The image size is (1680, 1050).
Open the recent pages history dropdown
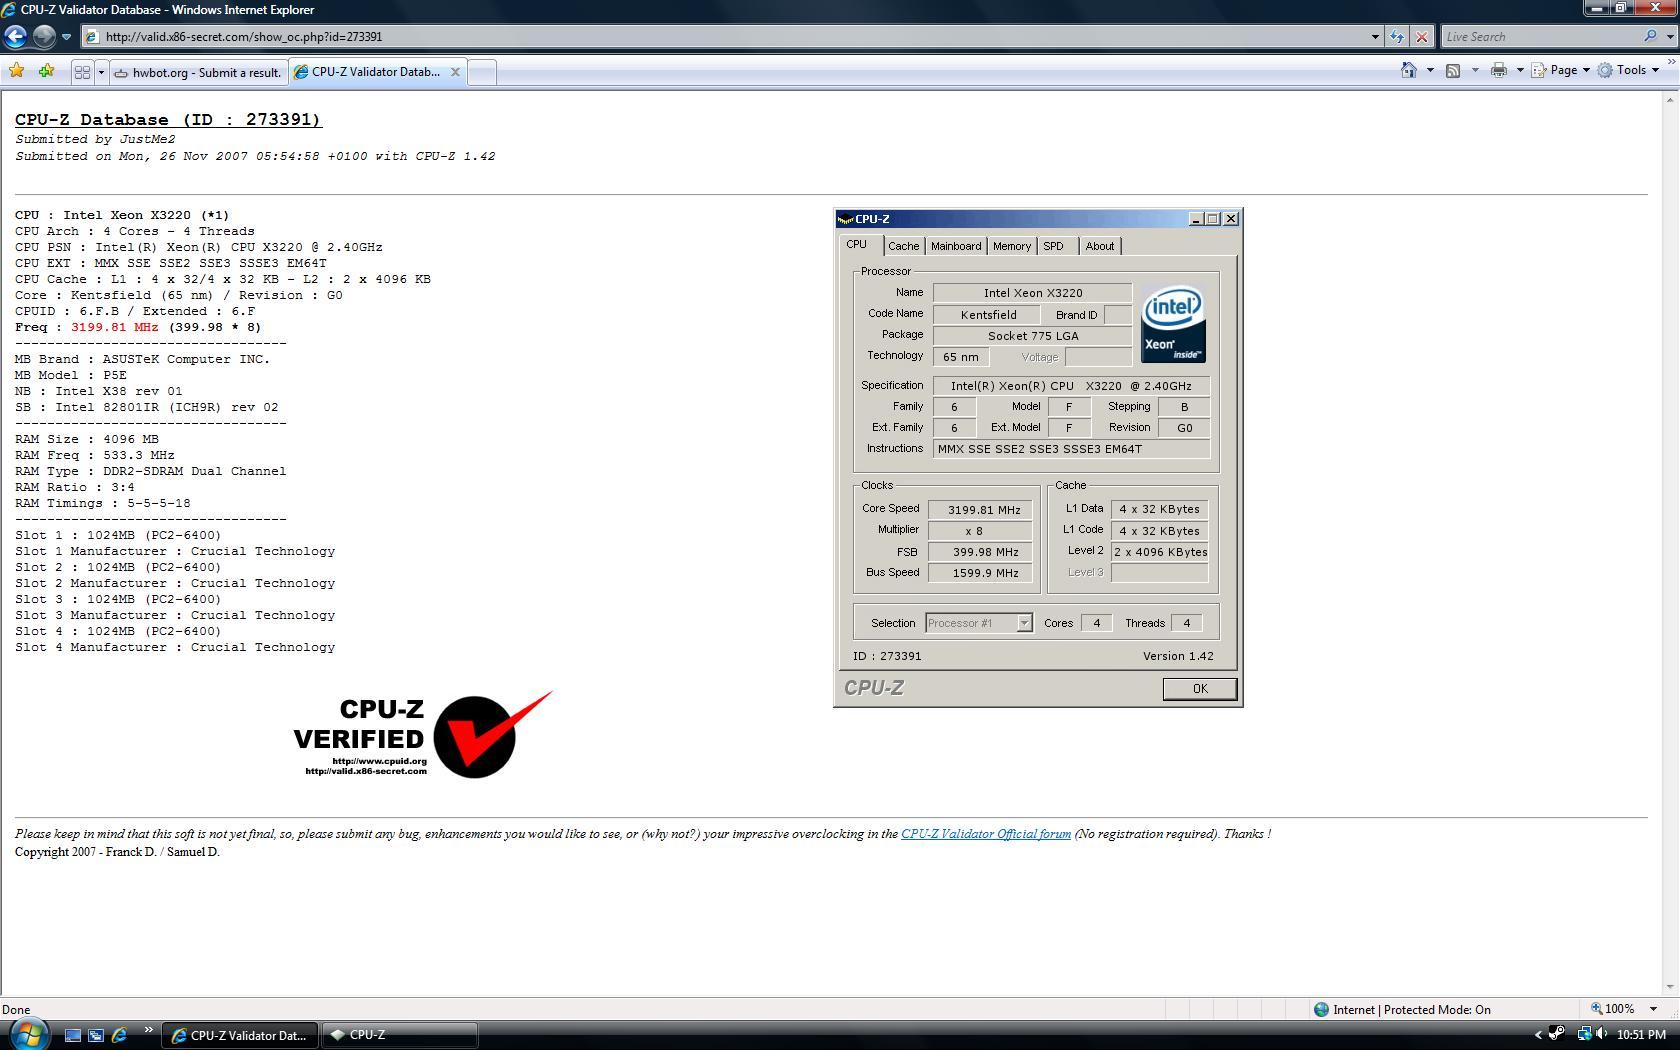click(66, 37)
